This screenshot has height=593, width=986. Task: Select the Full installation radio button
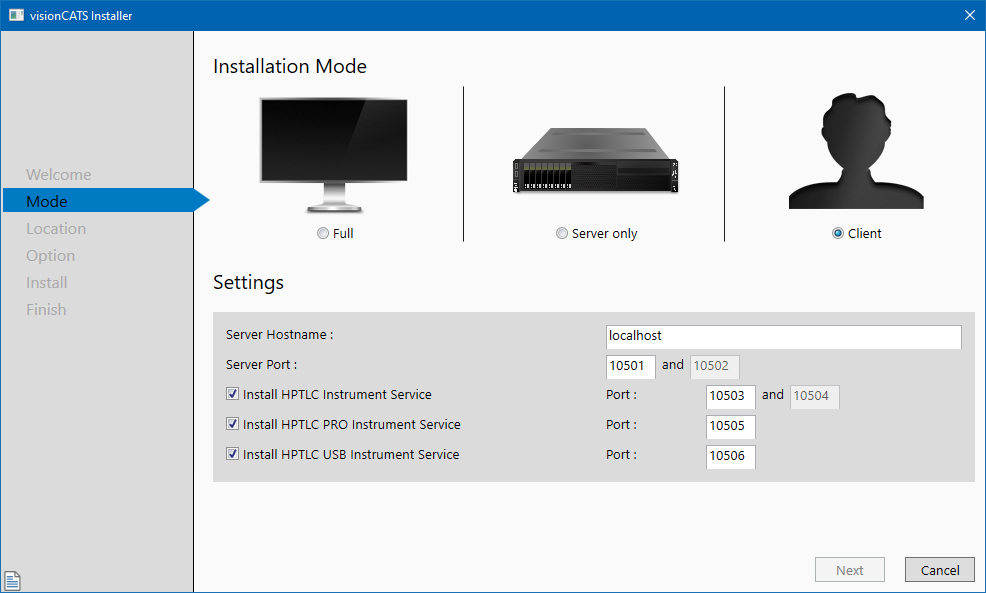click(x=322, y=233)
